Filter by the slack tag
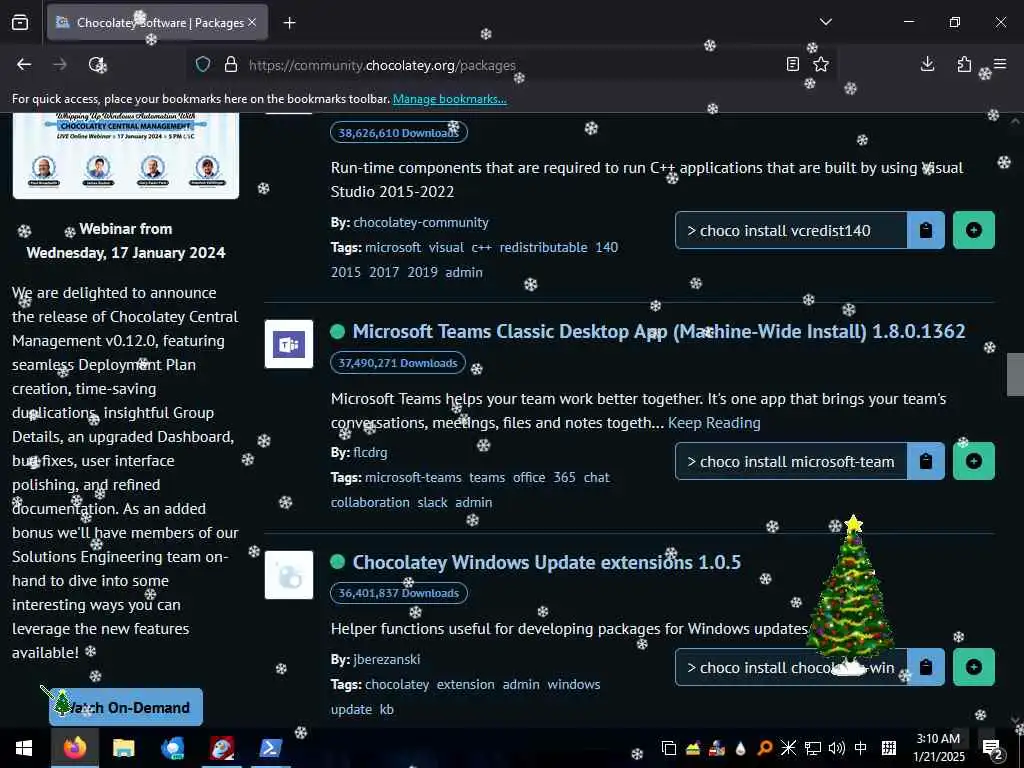The width and height of the screenshot is (1024, 768). [x=432, y=502]
